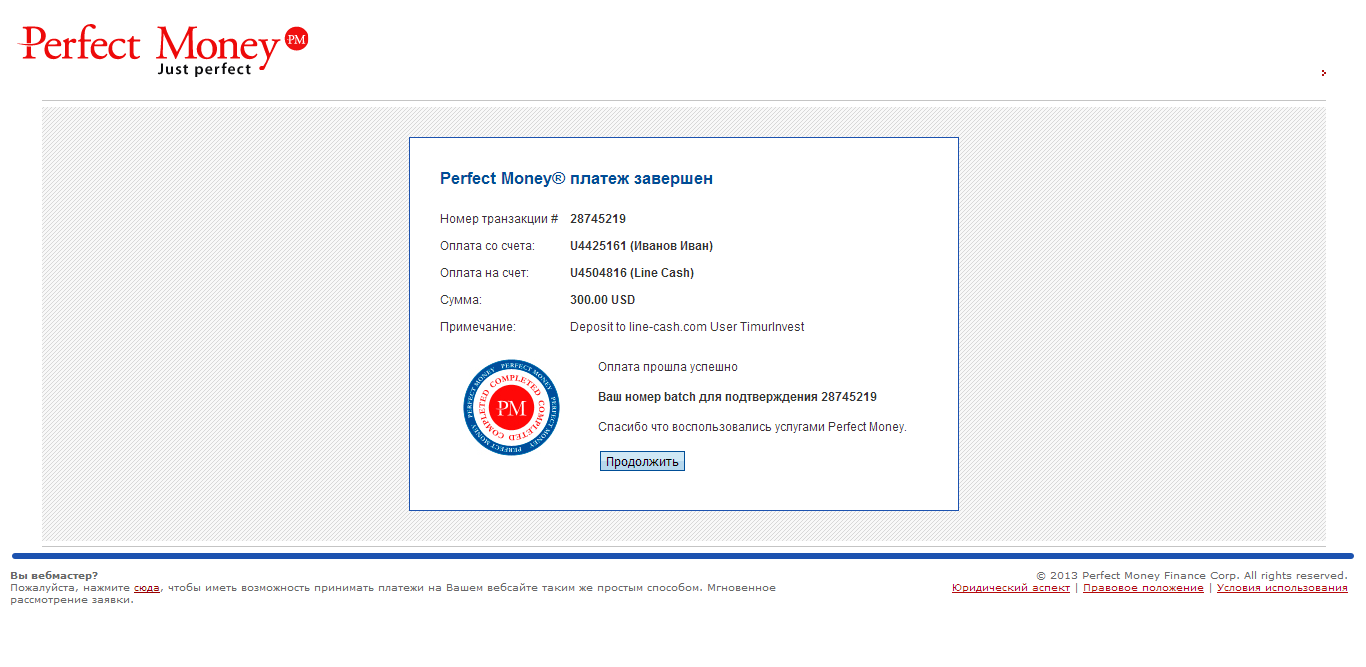Click the 'платеж завершен' heading
Image resolution: width=1366 pixels, height=667 pixels.
pyautogui.click(x=576, y=179)
